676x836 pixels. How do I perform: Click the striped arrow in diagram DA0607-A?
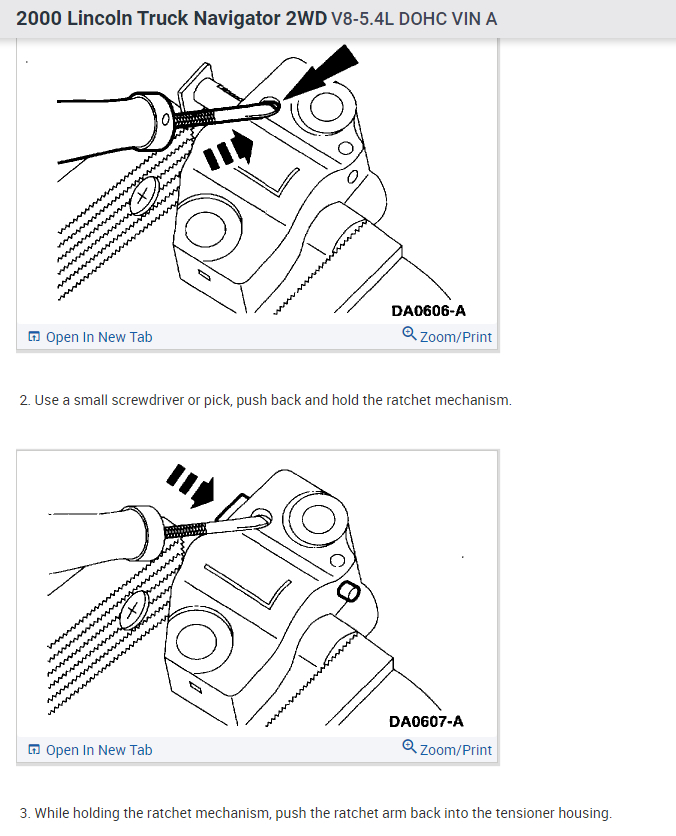[x=191, y=486]
